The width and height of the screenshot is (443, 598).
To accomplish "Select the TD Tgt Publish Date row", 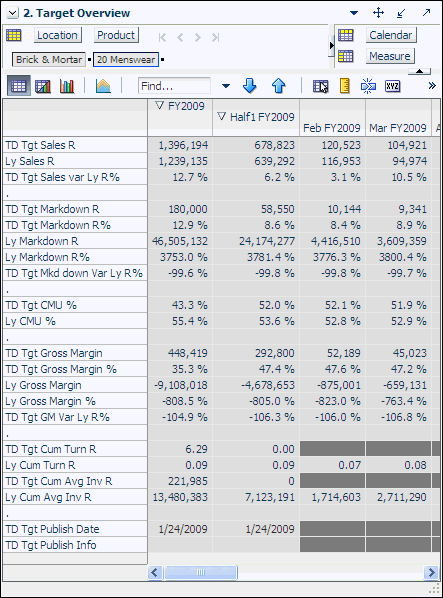I will 75,529.
